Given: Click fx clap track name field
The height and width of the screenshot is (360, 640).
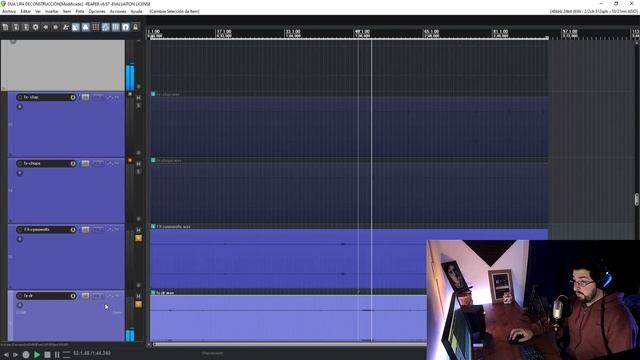Looking at the screenshot, I should pyautogui.click(x=46, y=97).
